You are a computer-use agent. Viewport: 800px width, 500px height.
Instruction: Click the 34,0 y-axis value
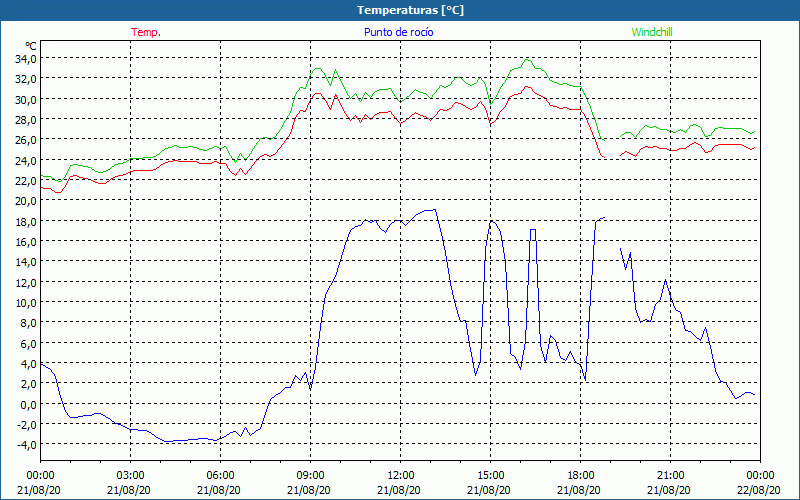point(26,59)
